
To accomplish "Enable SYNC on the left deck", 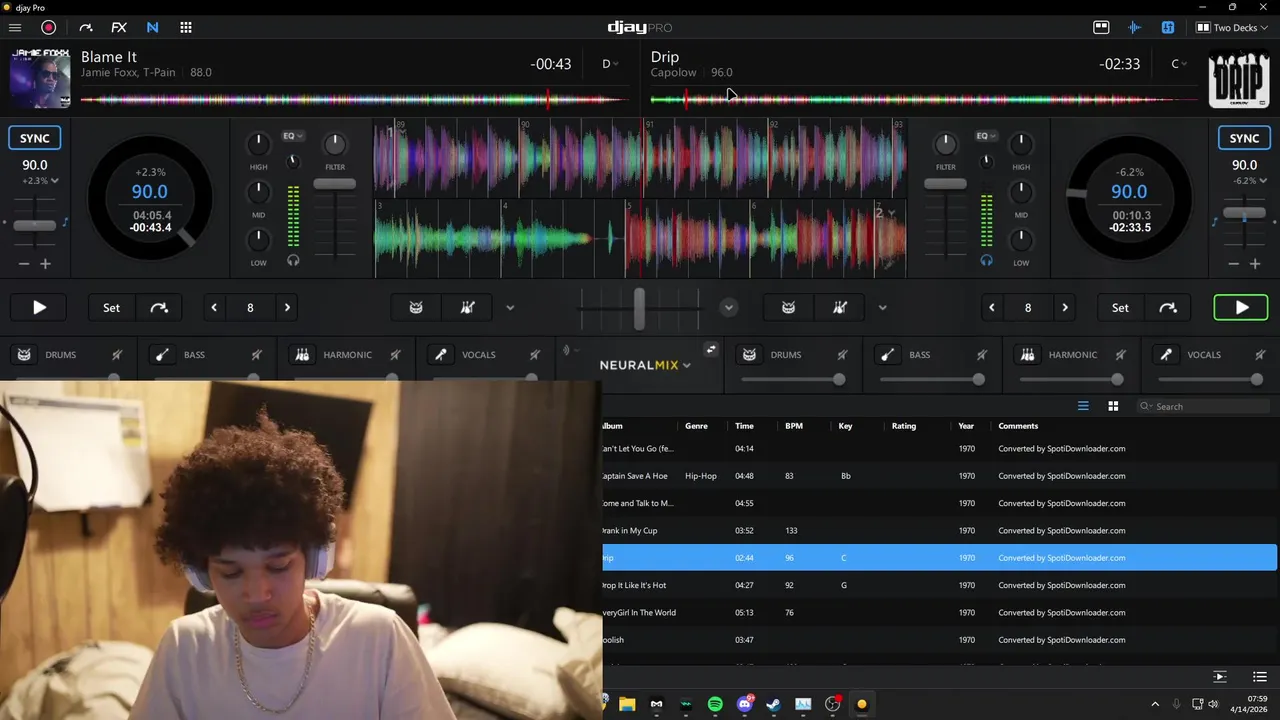I will tap(35, 138).
